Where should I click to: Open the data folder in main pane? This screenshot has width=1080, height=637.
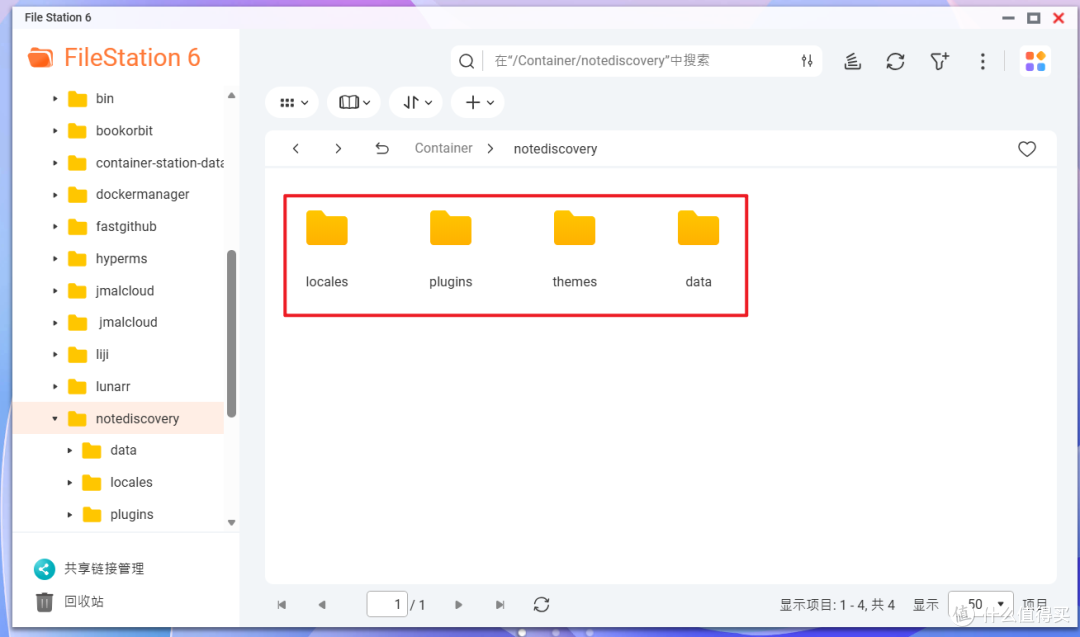[698, 228]
